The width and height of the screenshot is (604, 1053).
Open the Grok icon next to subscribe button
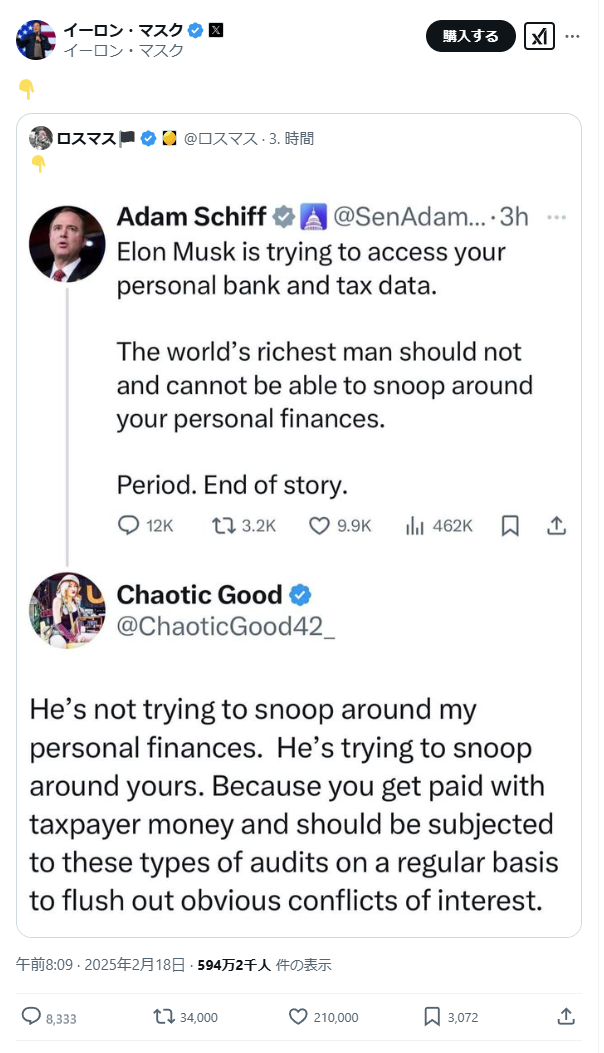539,36
